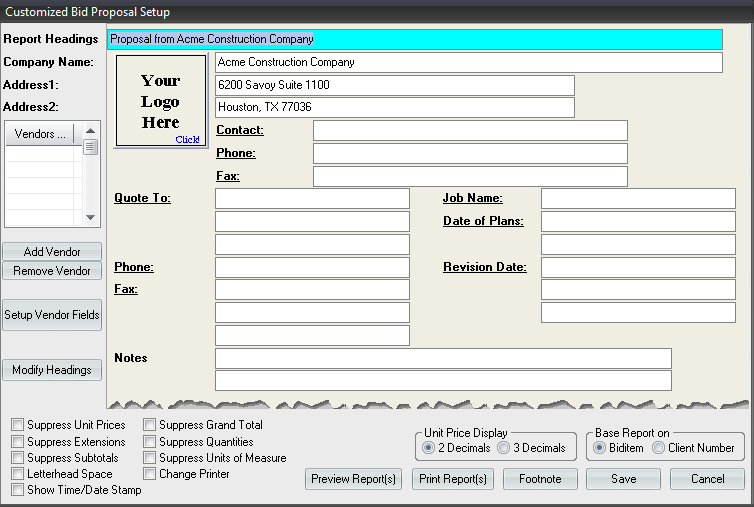Click the underlined 'Revision Date:' label
Image resolution: width=754 pixels, height=507 pixels.
coord(485,267)
